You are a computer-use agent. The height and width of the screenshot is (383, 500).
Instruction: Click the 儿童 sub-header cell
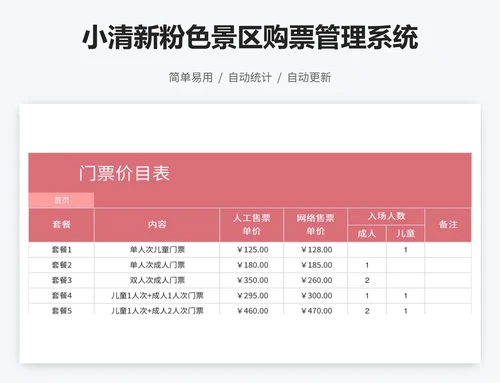(405, 233)
